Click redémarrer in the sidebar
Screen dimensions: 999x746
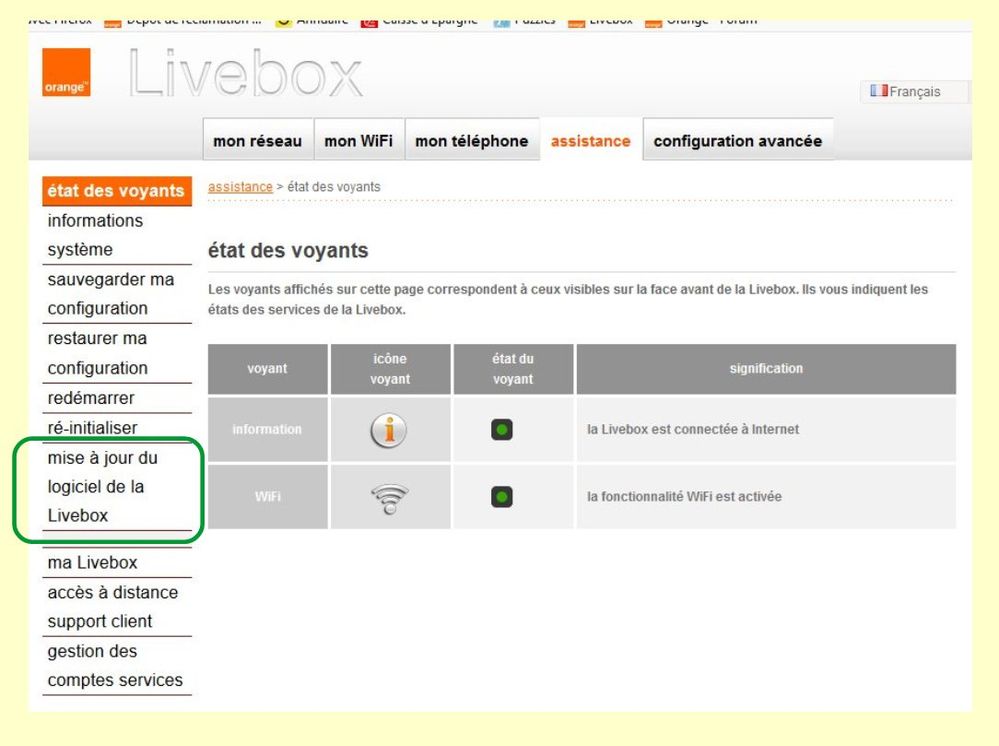[117, 398]
